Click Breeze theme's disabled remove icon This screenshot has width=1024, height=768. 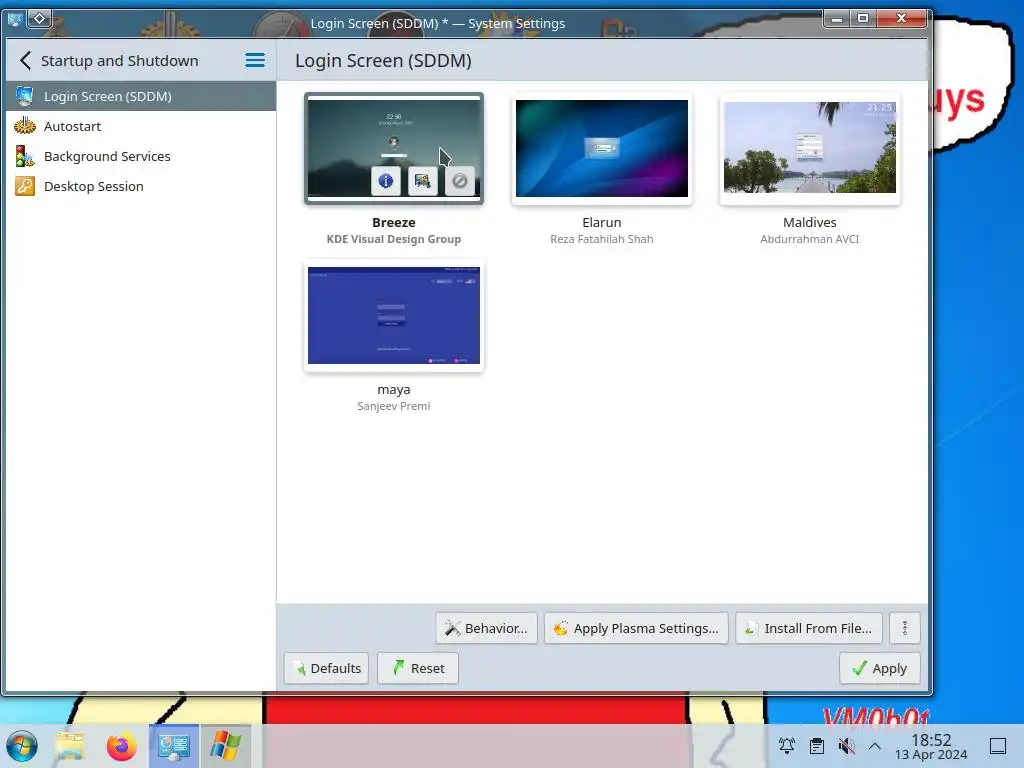[x=460, y=180]
